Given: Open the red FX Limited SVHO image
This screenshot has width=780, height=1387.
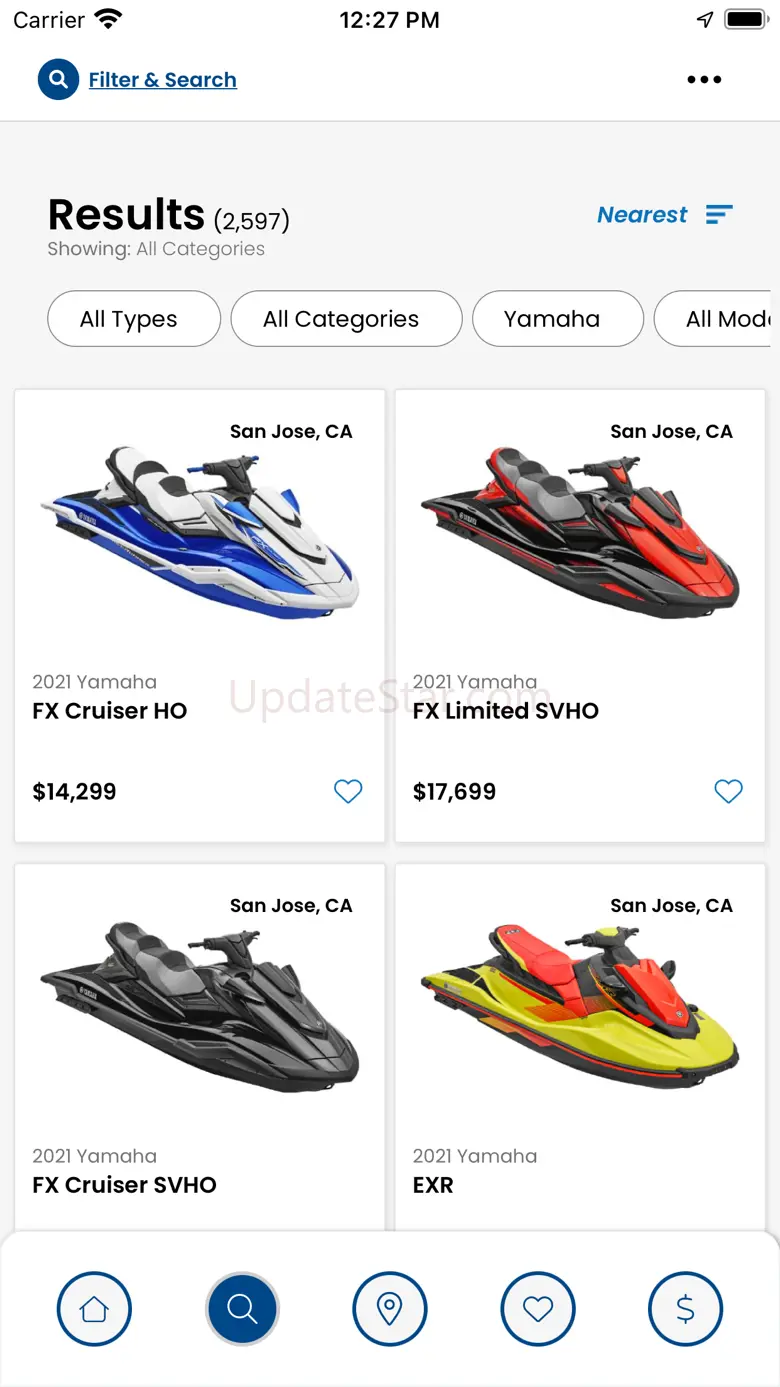Looking at the screenshot, I should coord(580,530).
